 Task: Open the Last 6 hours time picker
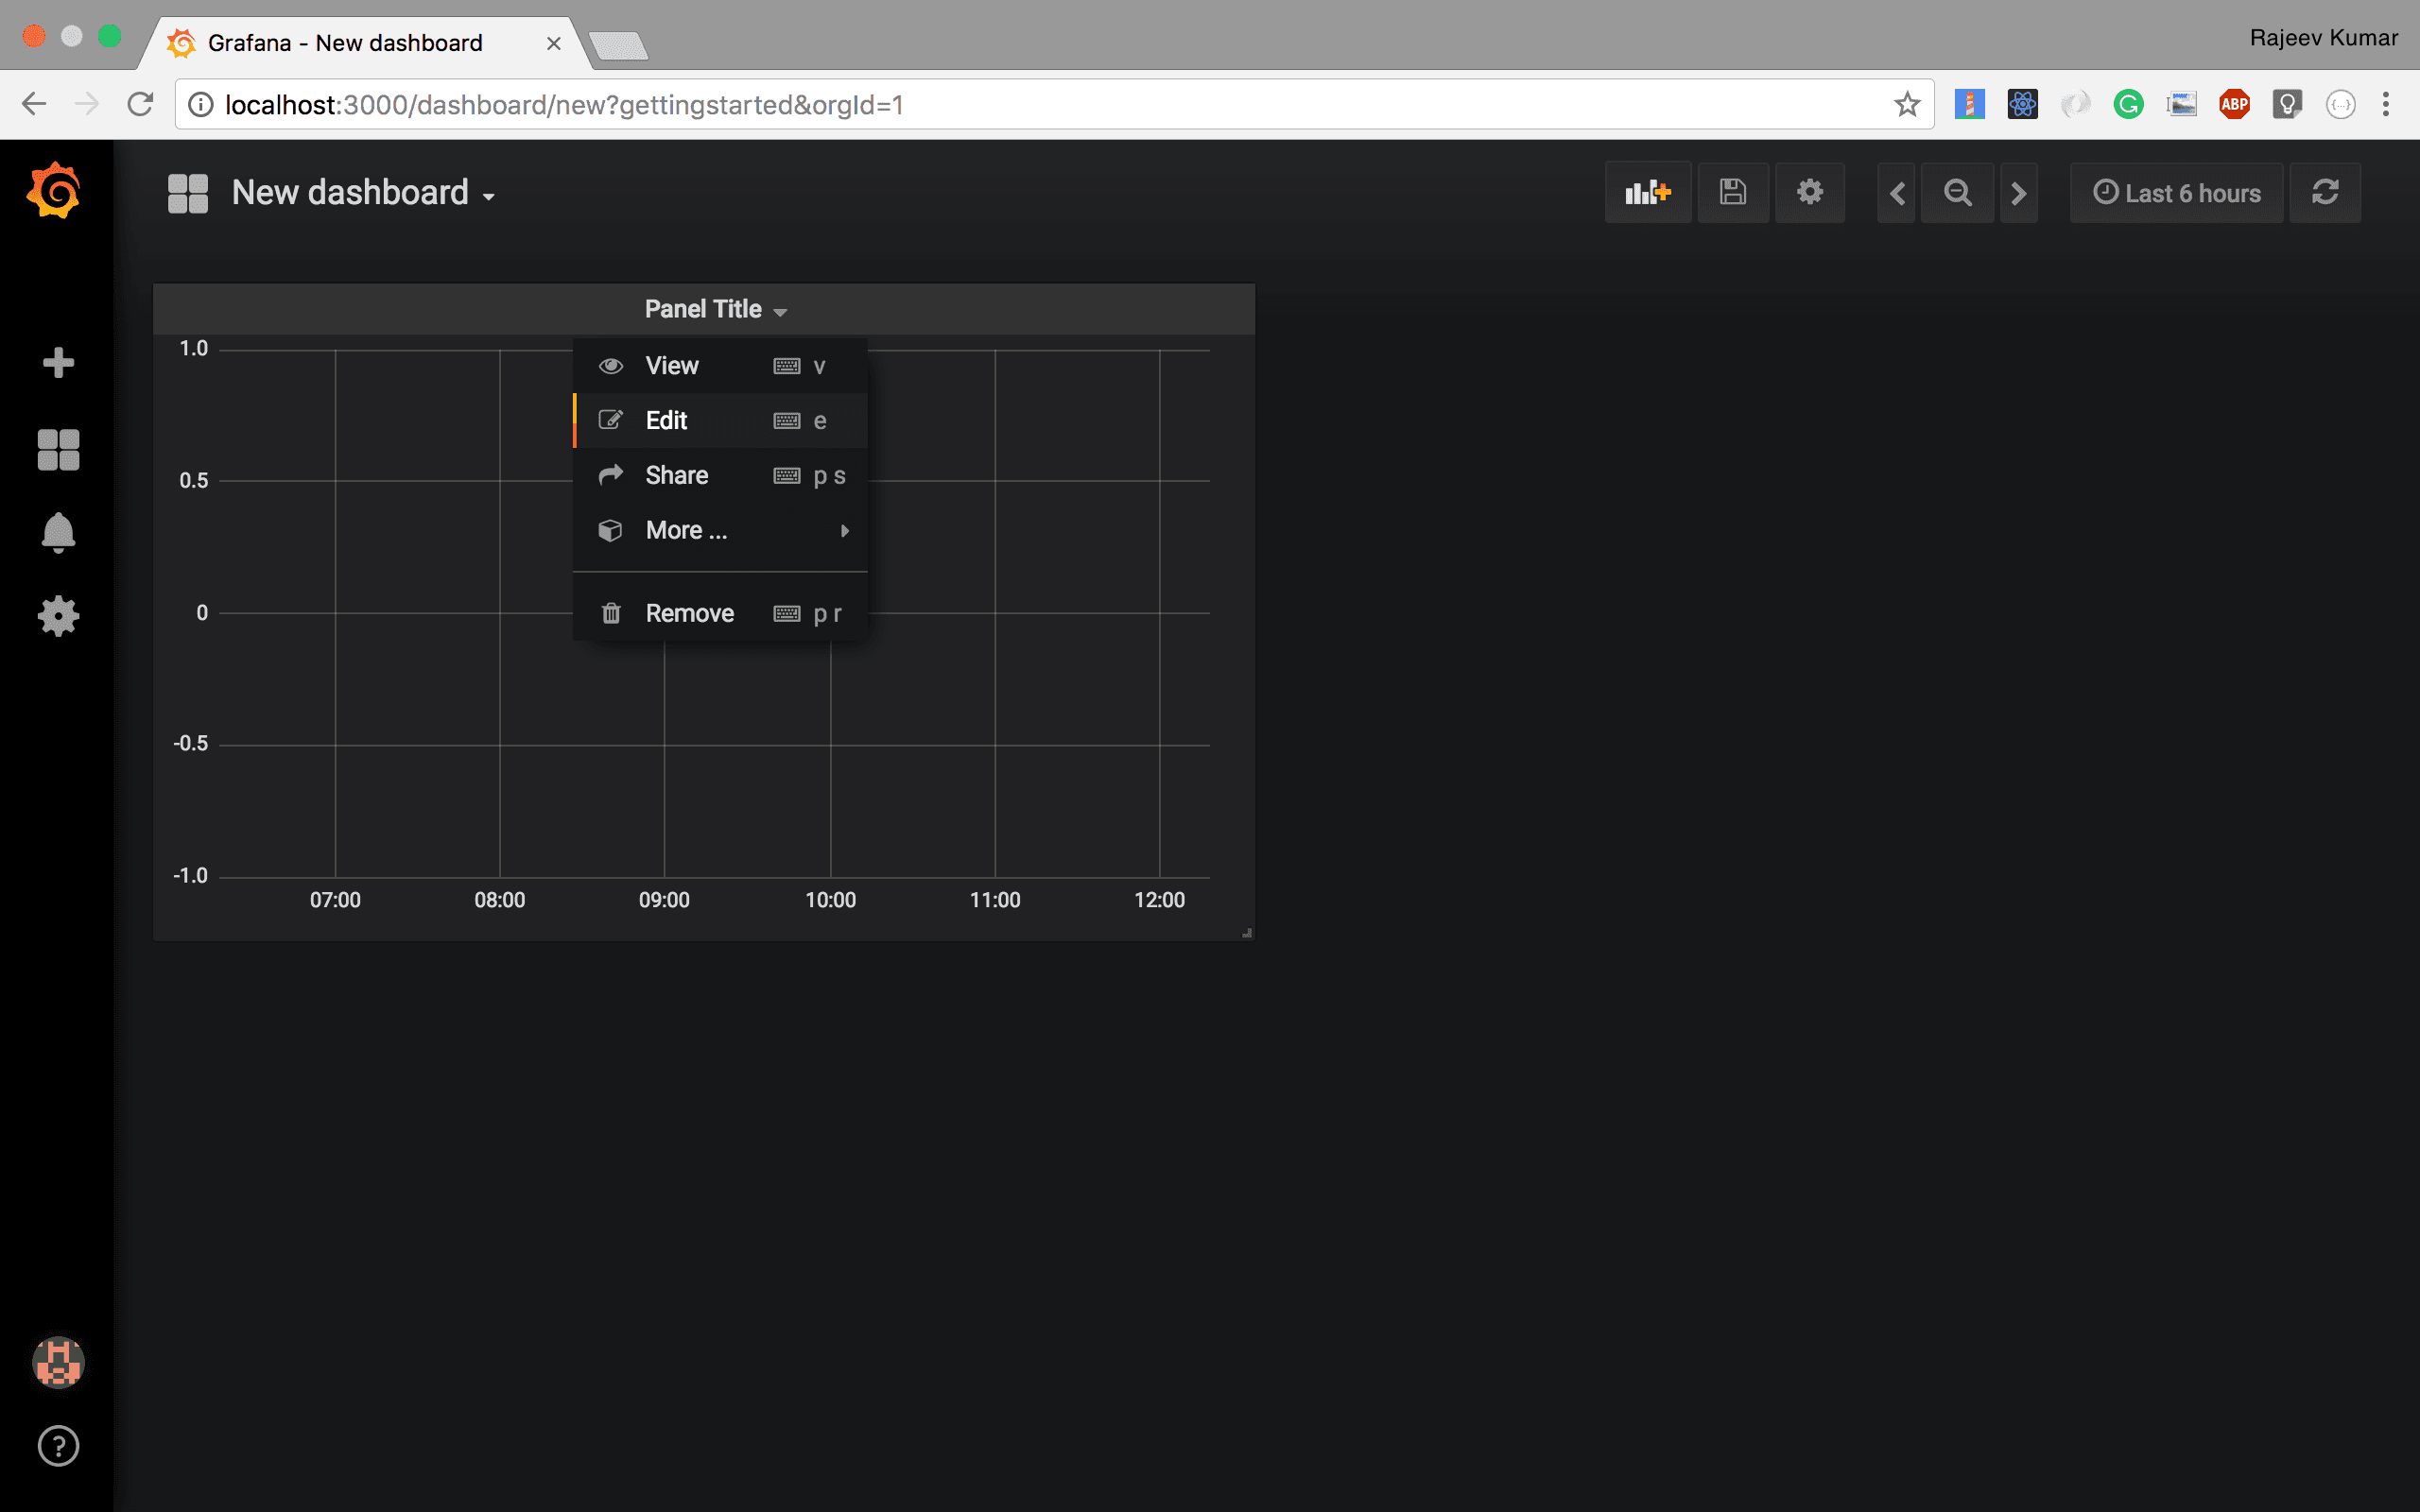[2176, 192]
